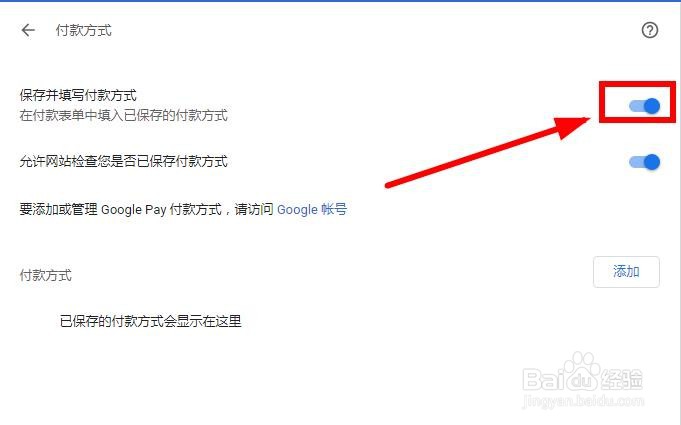
Task: Toggle 允许网站检查您是否已保存付款方式 switch
Action: 645,162
